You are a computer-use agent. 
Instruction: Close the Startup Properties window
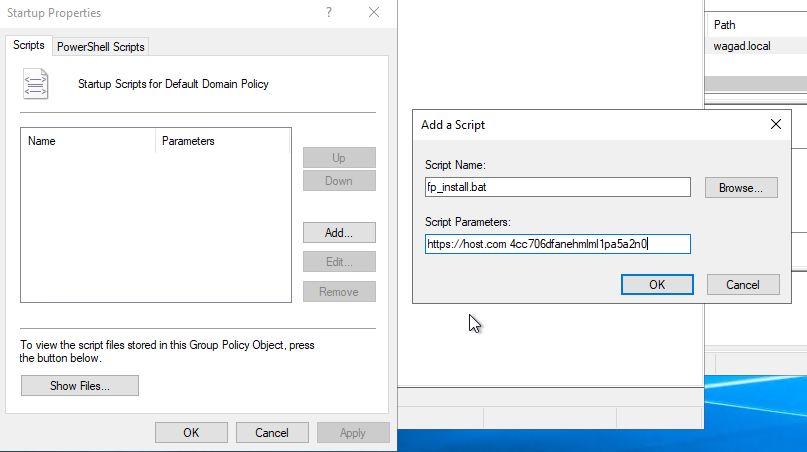pyautogui.click(x=374, y=12)
